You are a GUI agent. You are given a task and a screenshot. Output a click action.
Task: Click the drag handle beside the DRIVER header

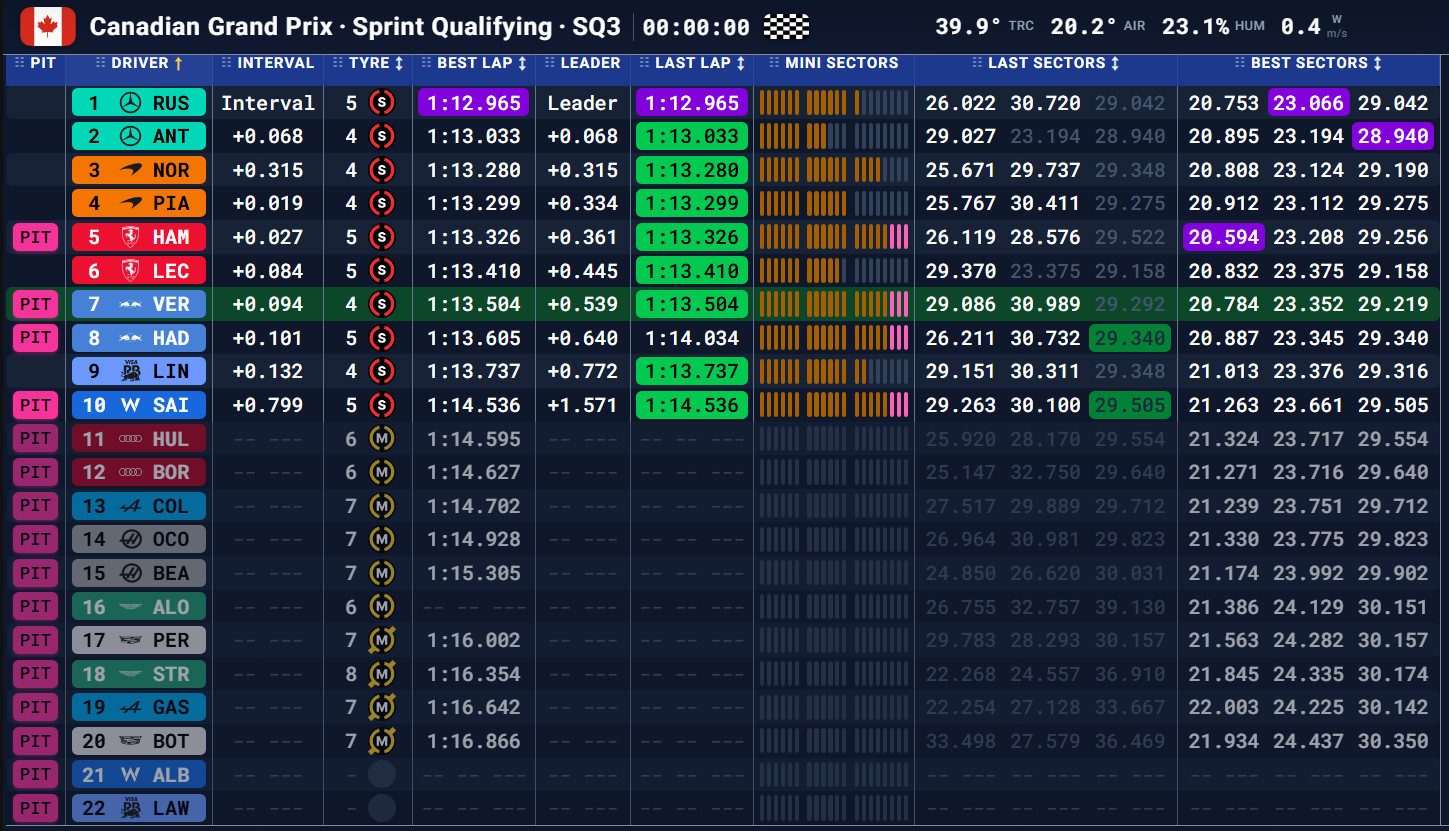pos(100,63)
